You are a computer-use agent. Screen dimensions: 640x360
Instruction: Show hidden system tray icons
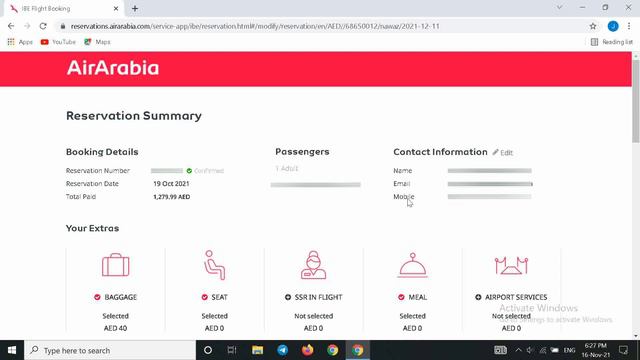(518, 350)
